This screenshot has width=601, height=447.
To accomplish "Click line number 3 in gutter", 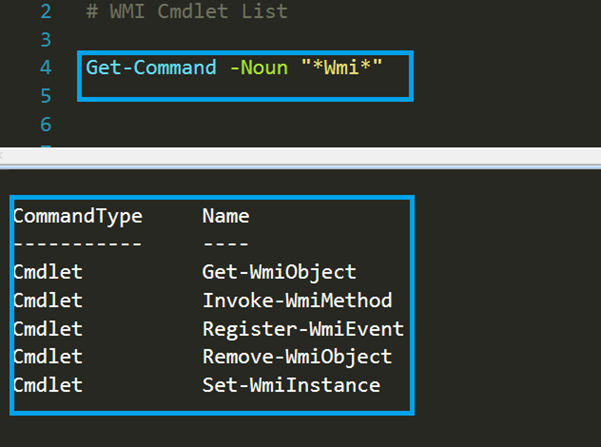I will [46, 40].
